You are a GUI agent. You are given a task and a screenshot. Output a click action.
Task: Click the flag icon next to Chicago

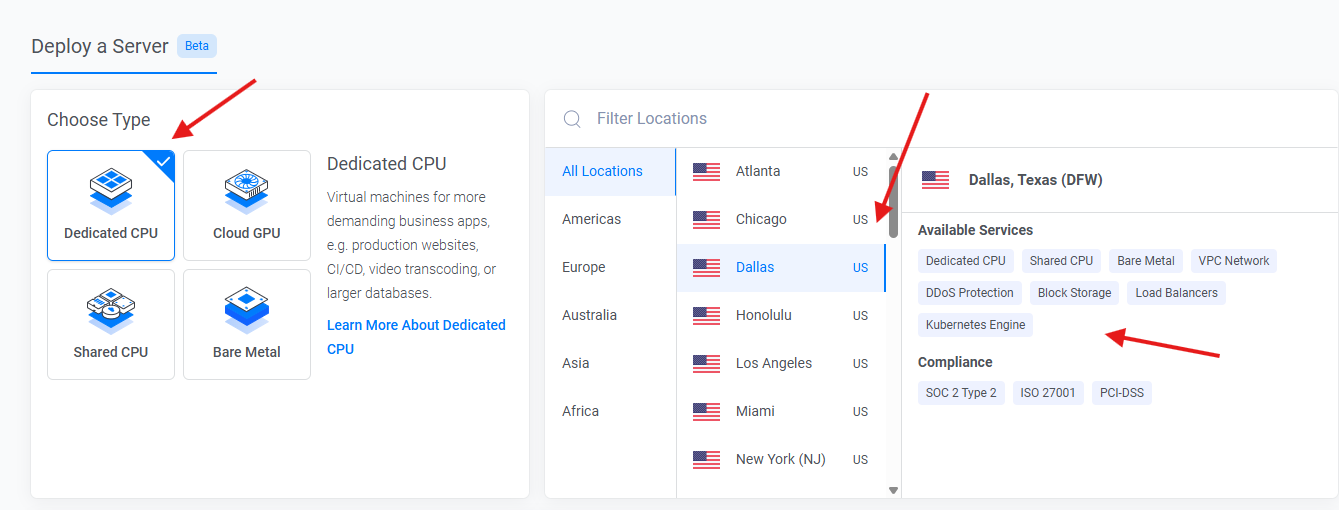[x=706, y=220]
